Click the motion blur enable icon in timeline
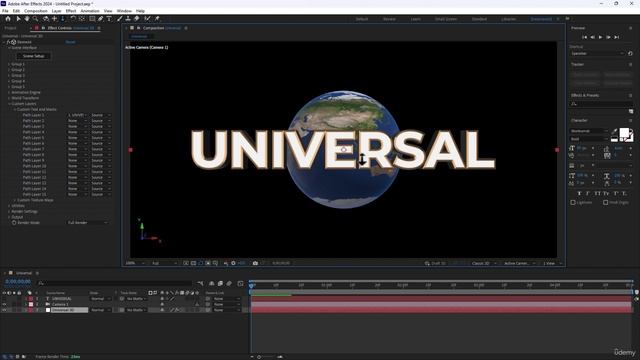Viewport: 640px width, 360px height. (229, 283)
